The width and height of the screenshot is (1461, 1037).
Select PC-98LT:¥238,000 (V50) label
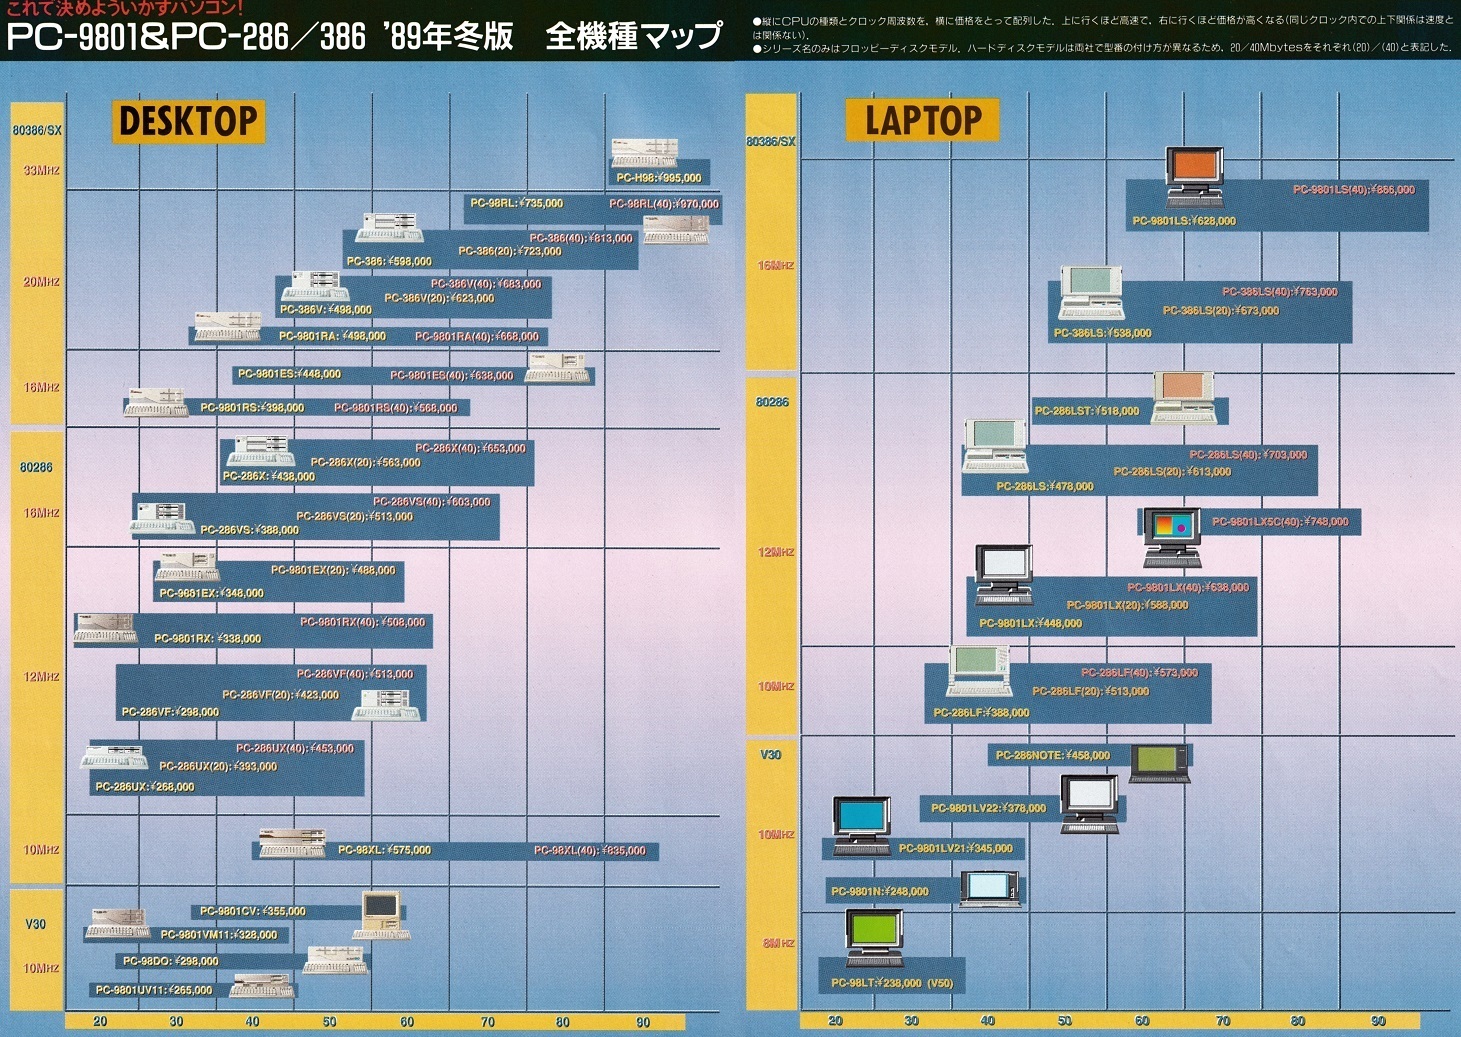pos(892,983)
